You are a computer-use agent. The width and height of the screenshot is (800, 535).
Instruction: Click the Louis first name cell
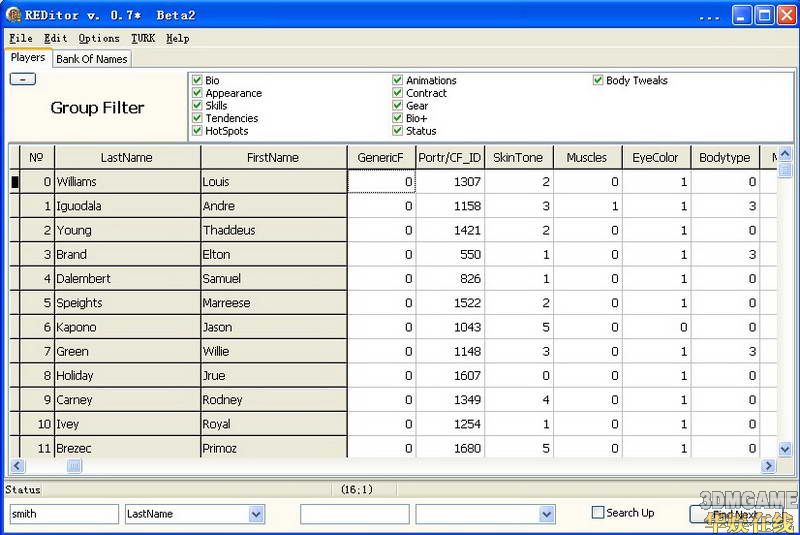(274, 182)
